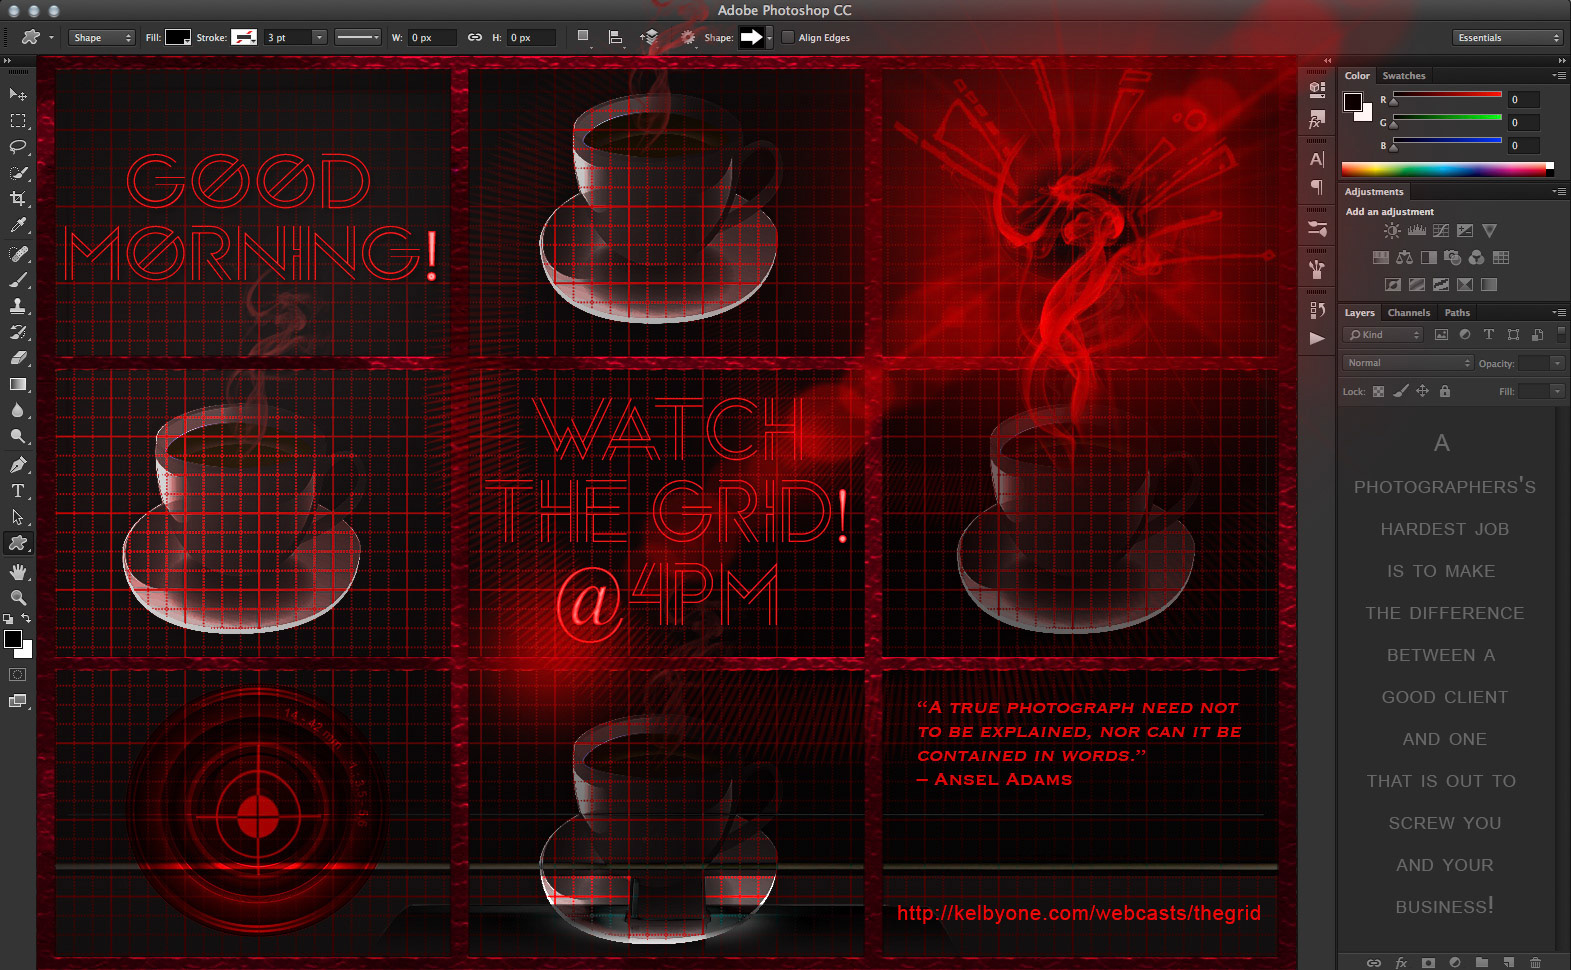Add a Photo Filter adjustment
Viewport: 1571px width, 970px height.
(x=1452, y=258)
